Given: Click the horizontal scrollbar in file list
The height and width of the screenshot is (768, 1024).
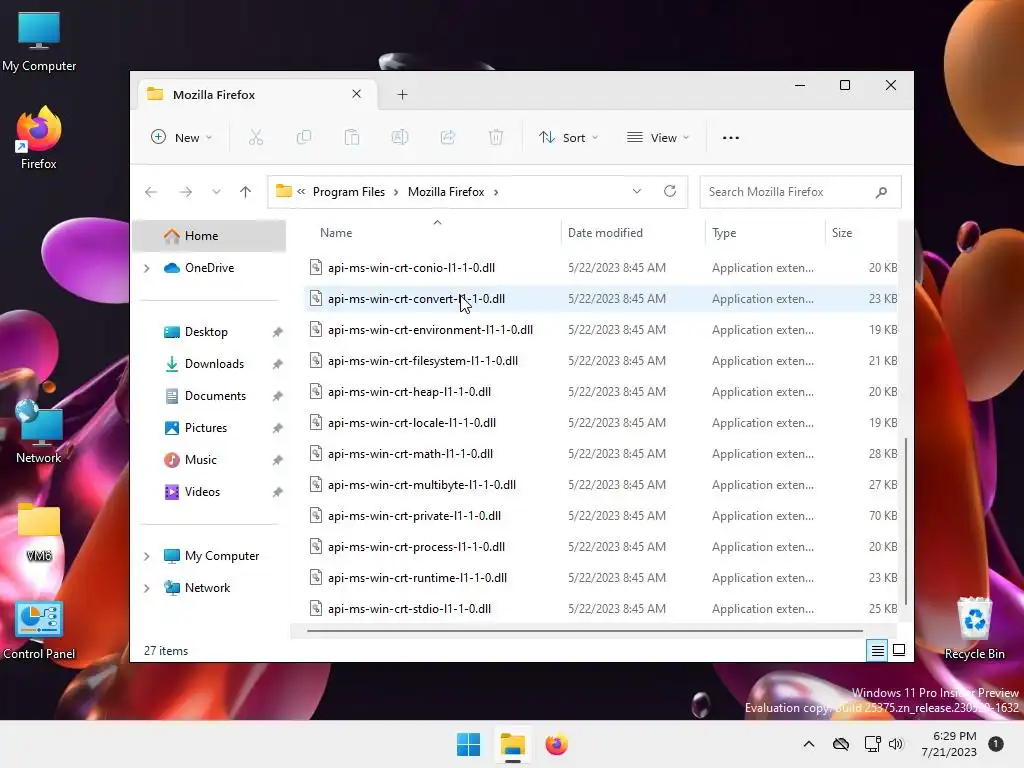Looking at the screenshot, I should pos(584,631).
